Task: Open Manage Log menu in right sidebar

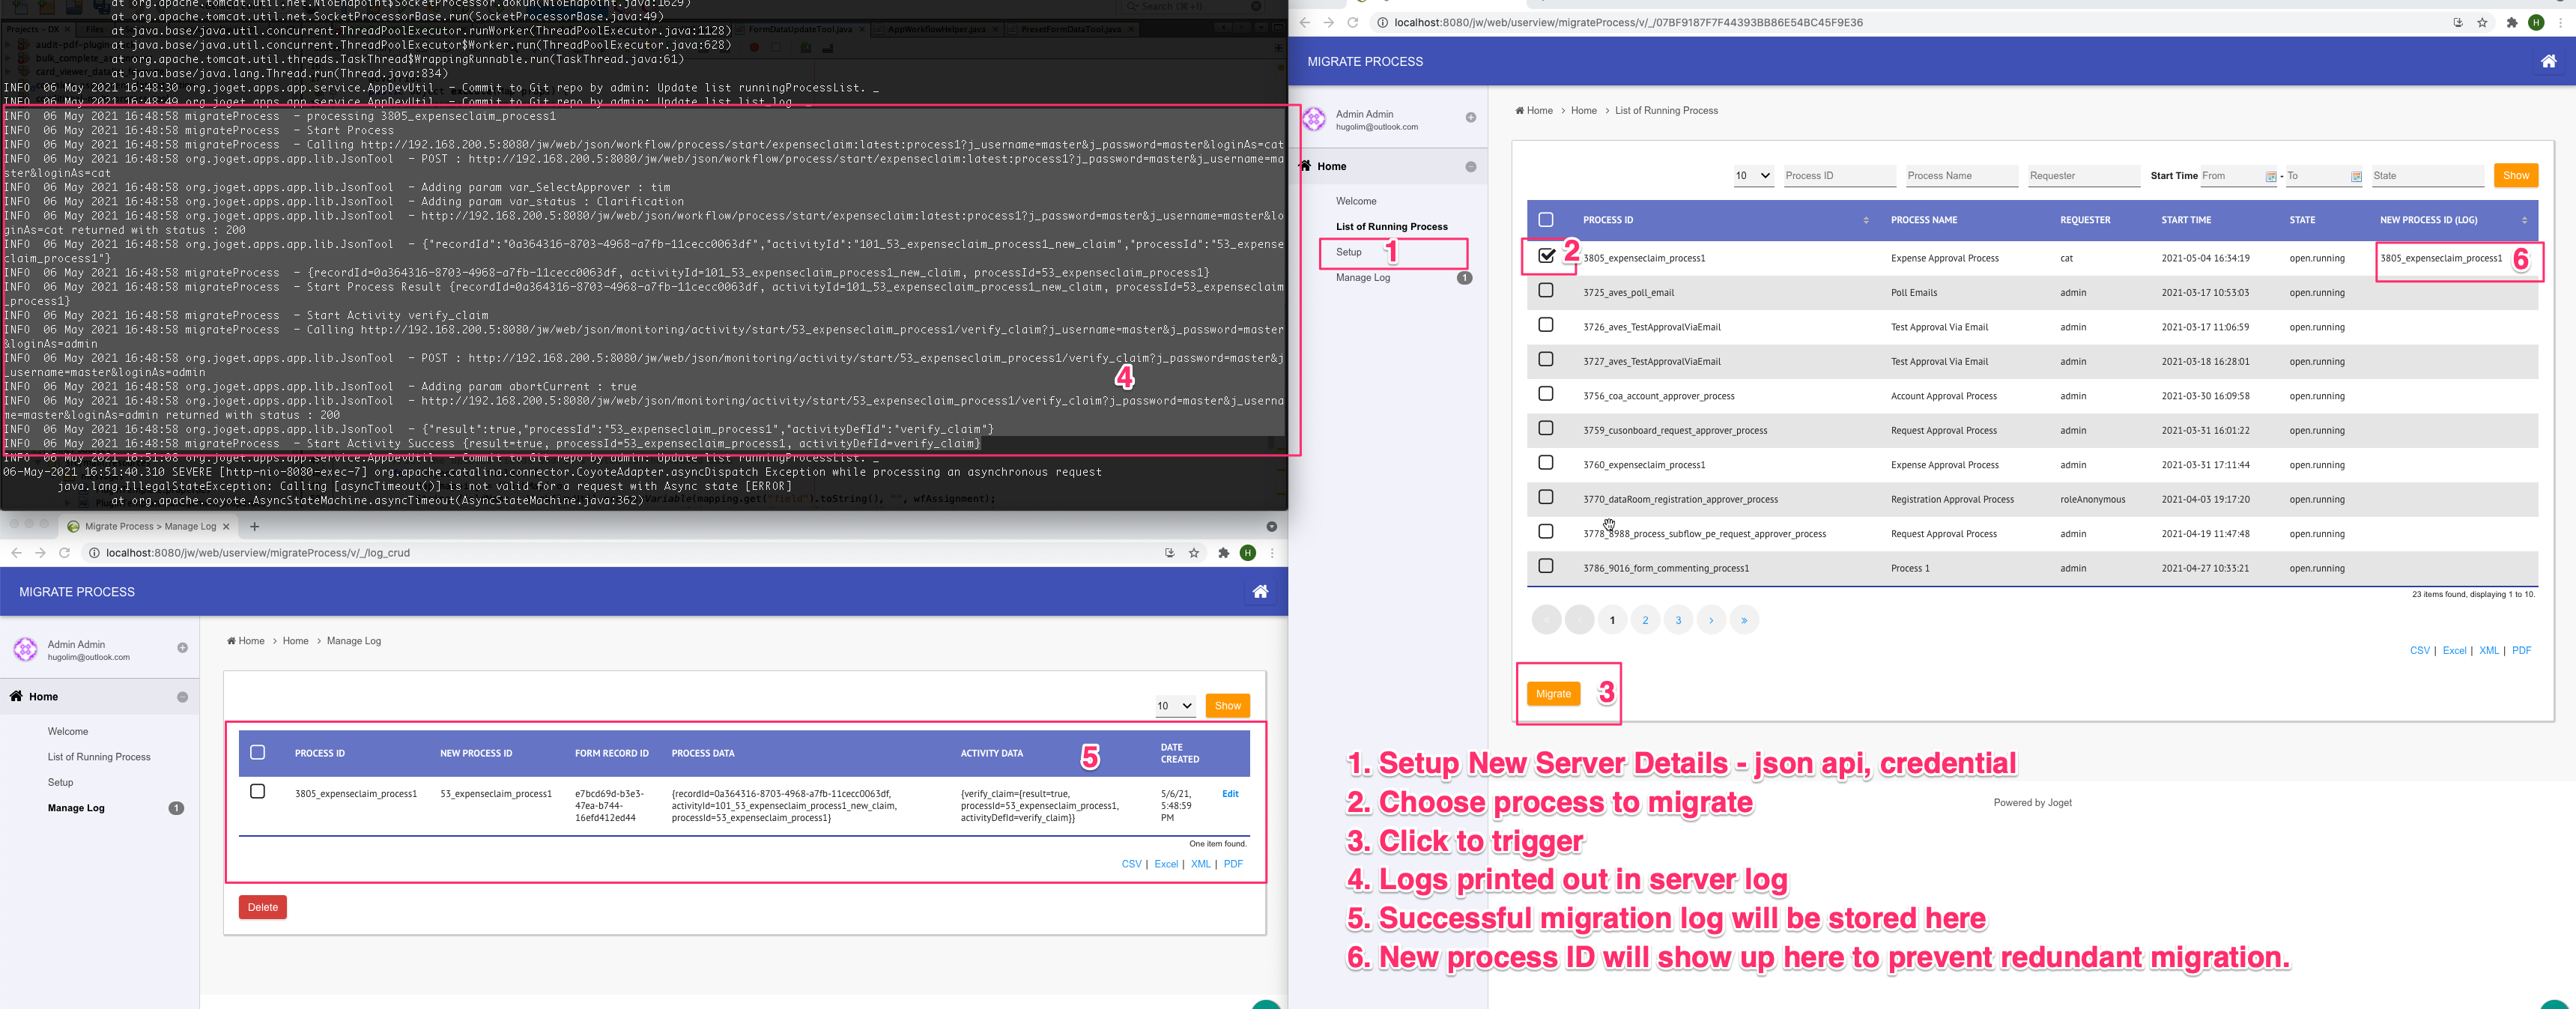Action: click(1362, 278)
